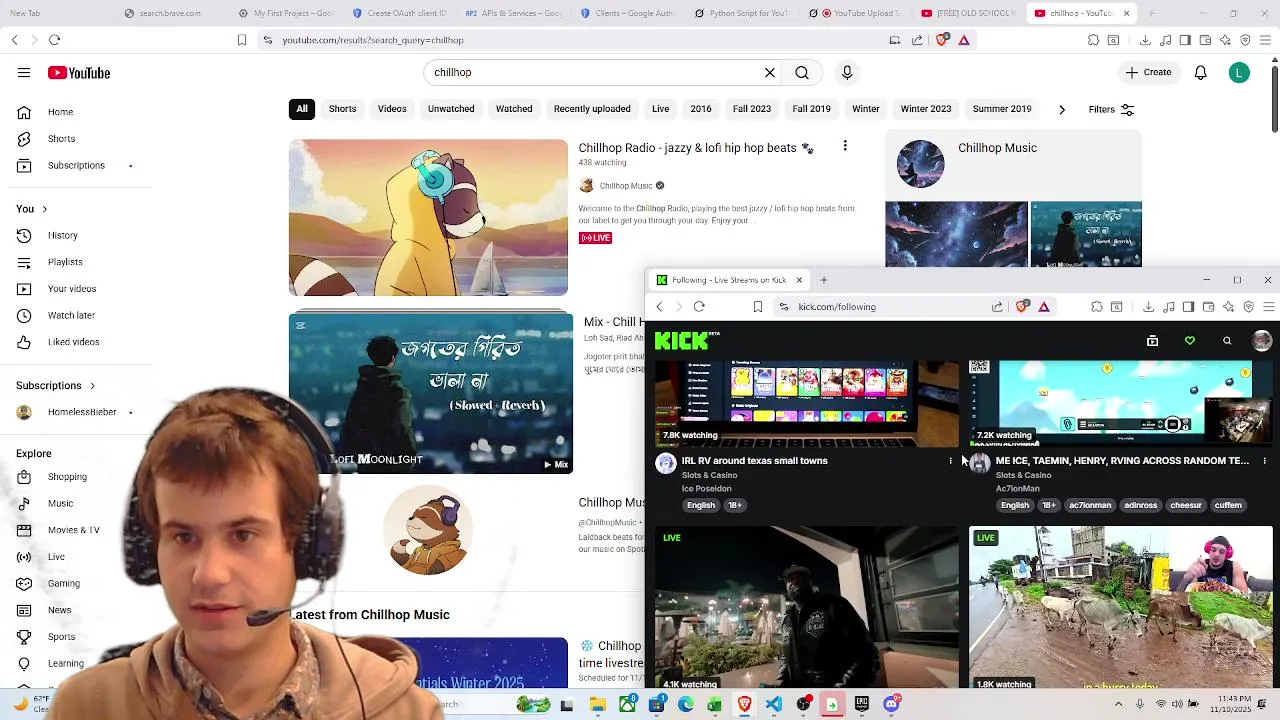1280x720 pixels.
Task: Select the All filter chip
Action: 302,109
